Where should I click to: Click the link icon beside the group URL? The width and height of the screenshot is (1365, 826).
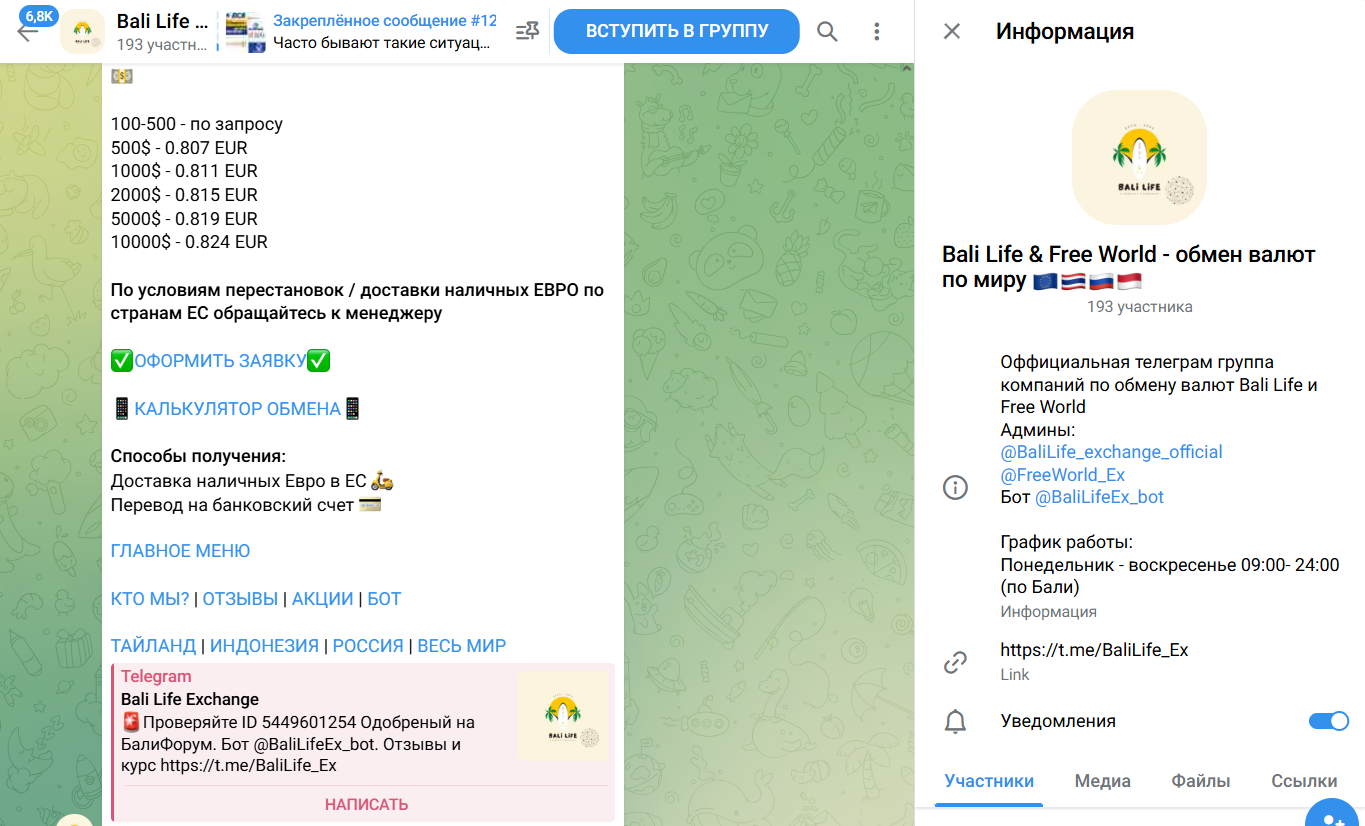click(956, 662)
